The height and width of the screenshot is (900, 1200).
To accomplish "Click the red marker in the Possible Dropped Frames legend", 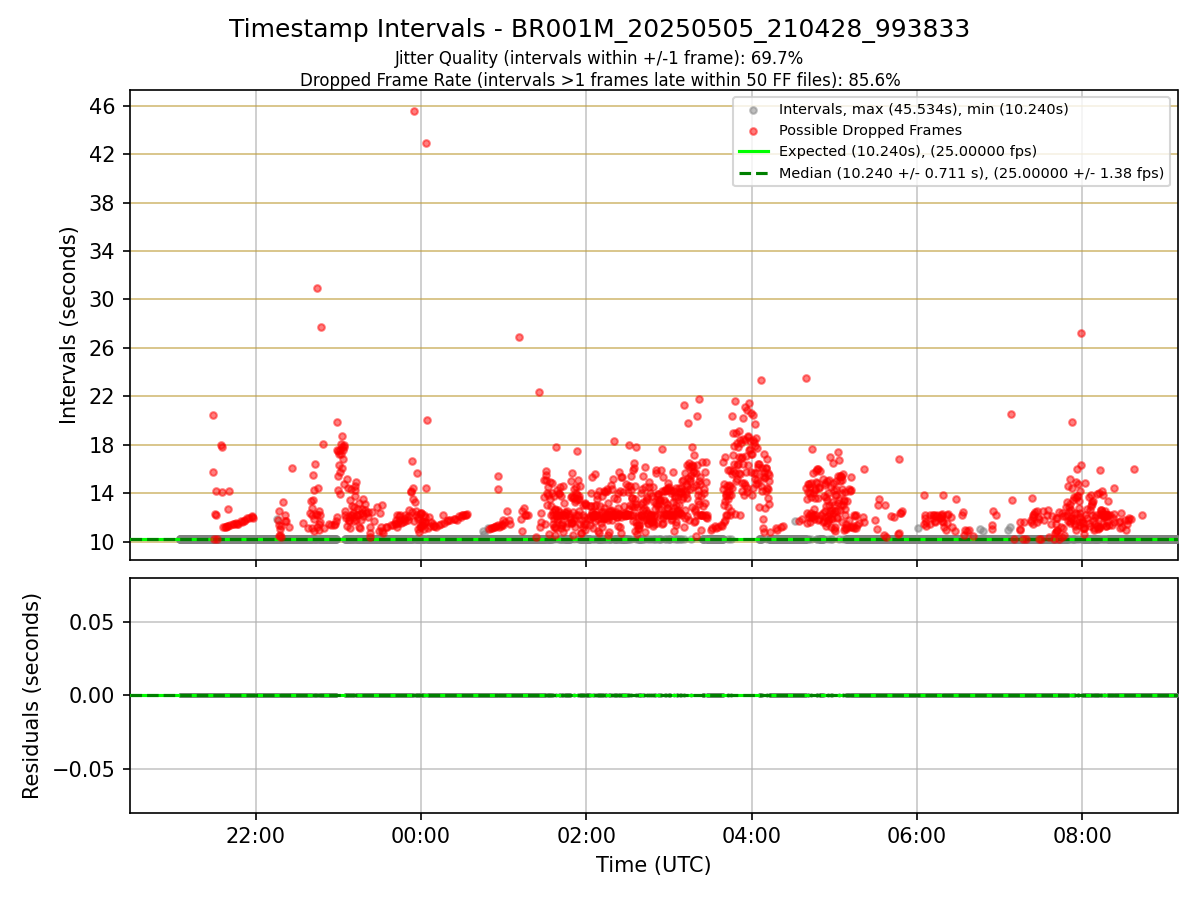I will coord(754,130).
